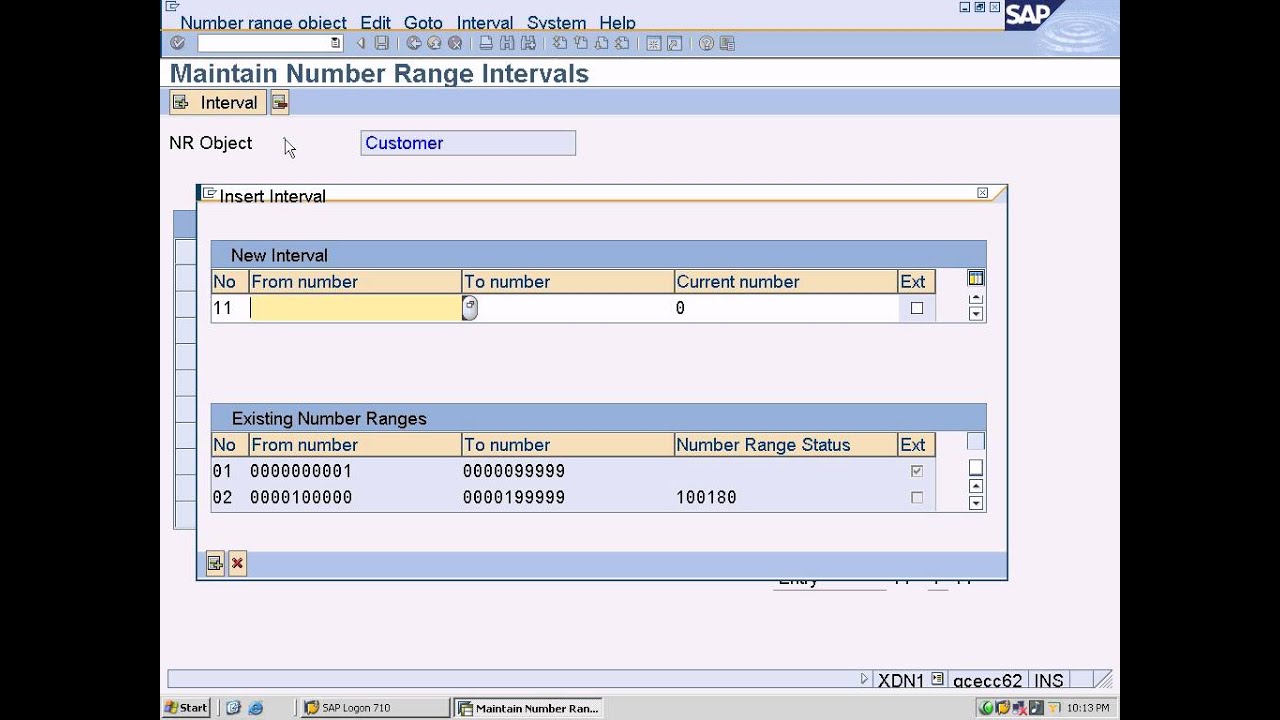The image size is (1280, 720).
Task: Open the Edit menu
Action: 376,22
